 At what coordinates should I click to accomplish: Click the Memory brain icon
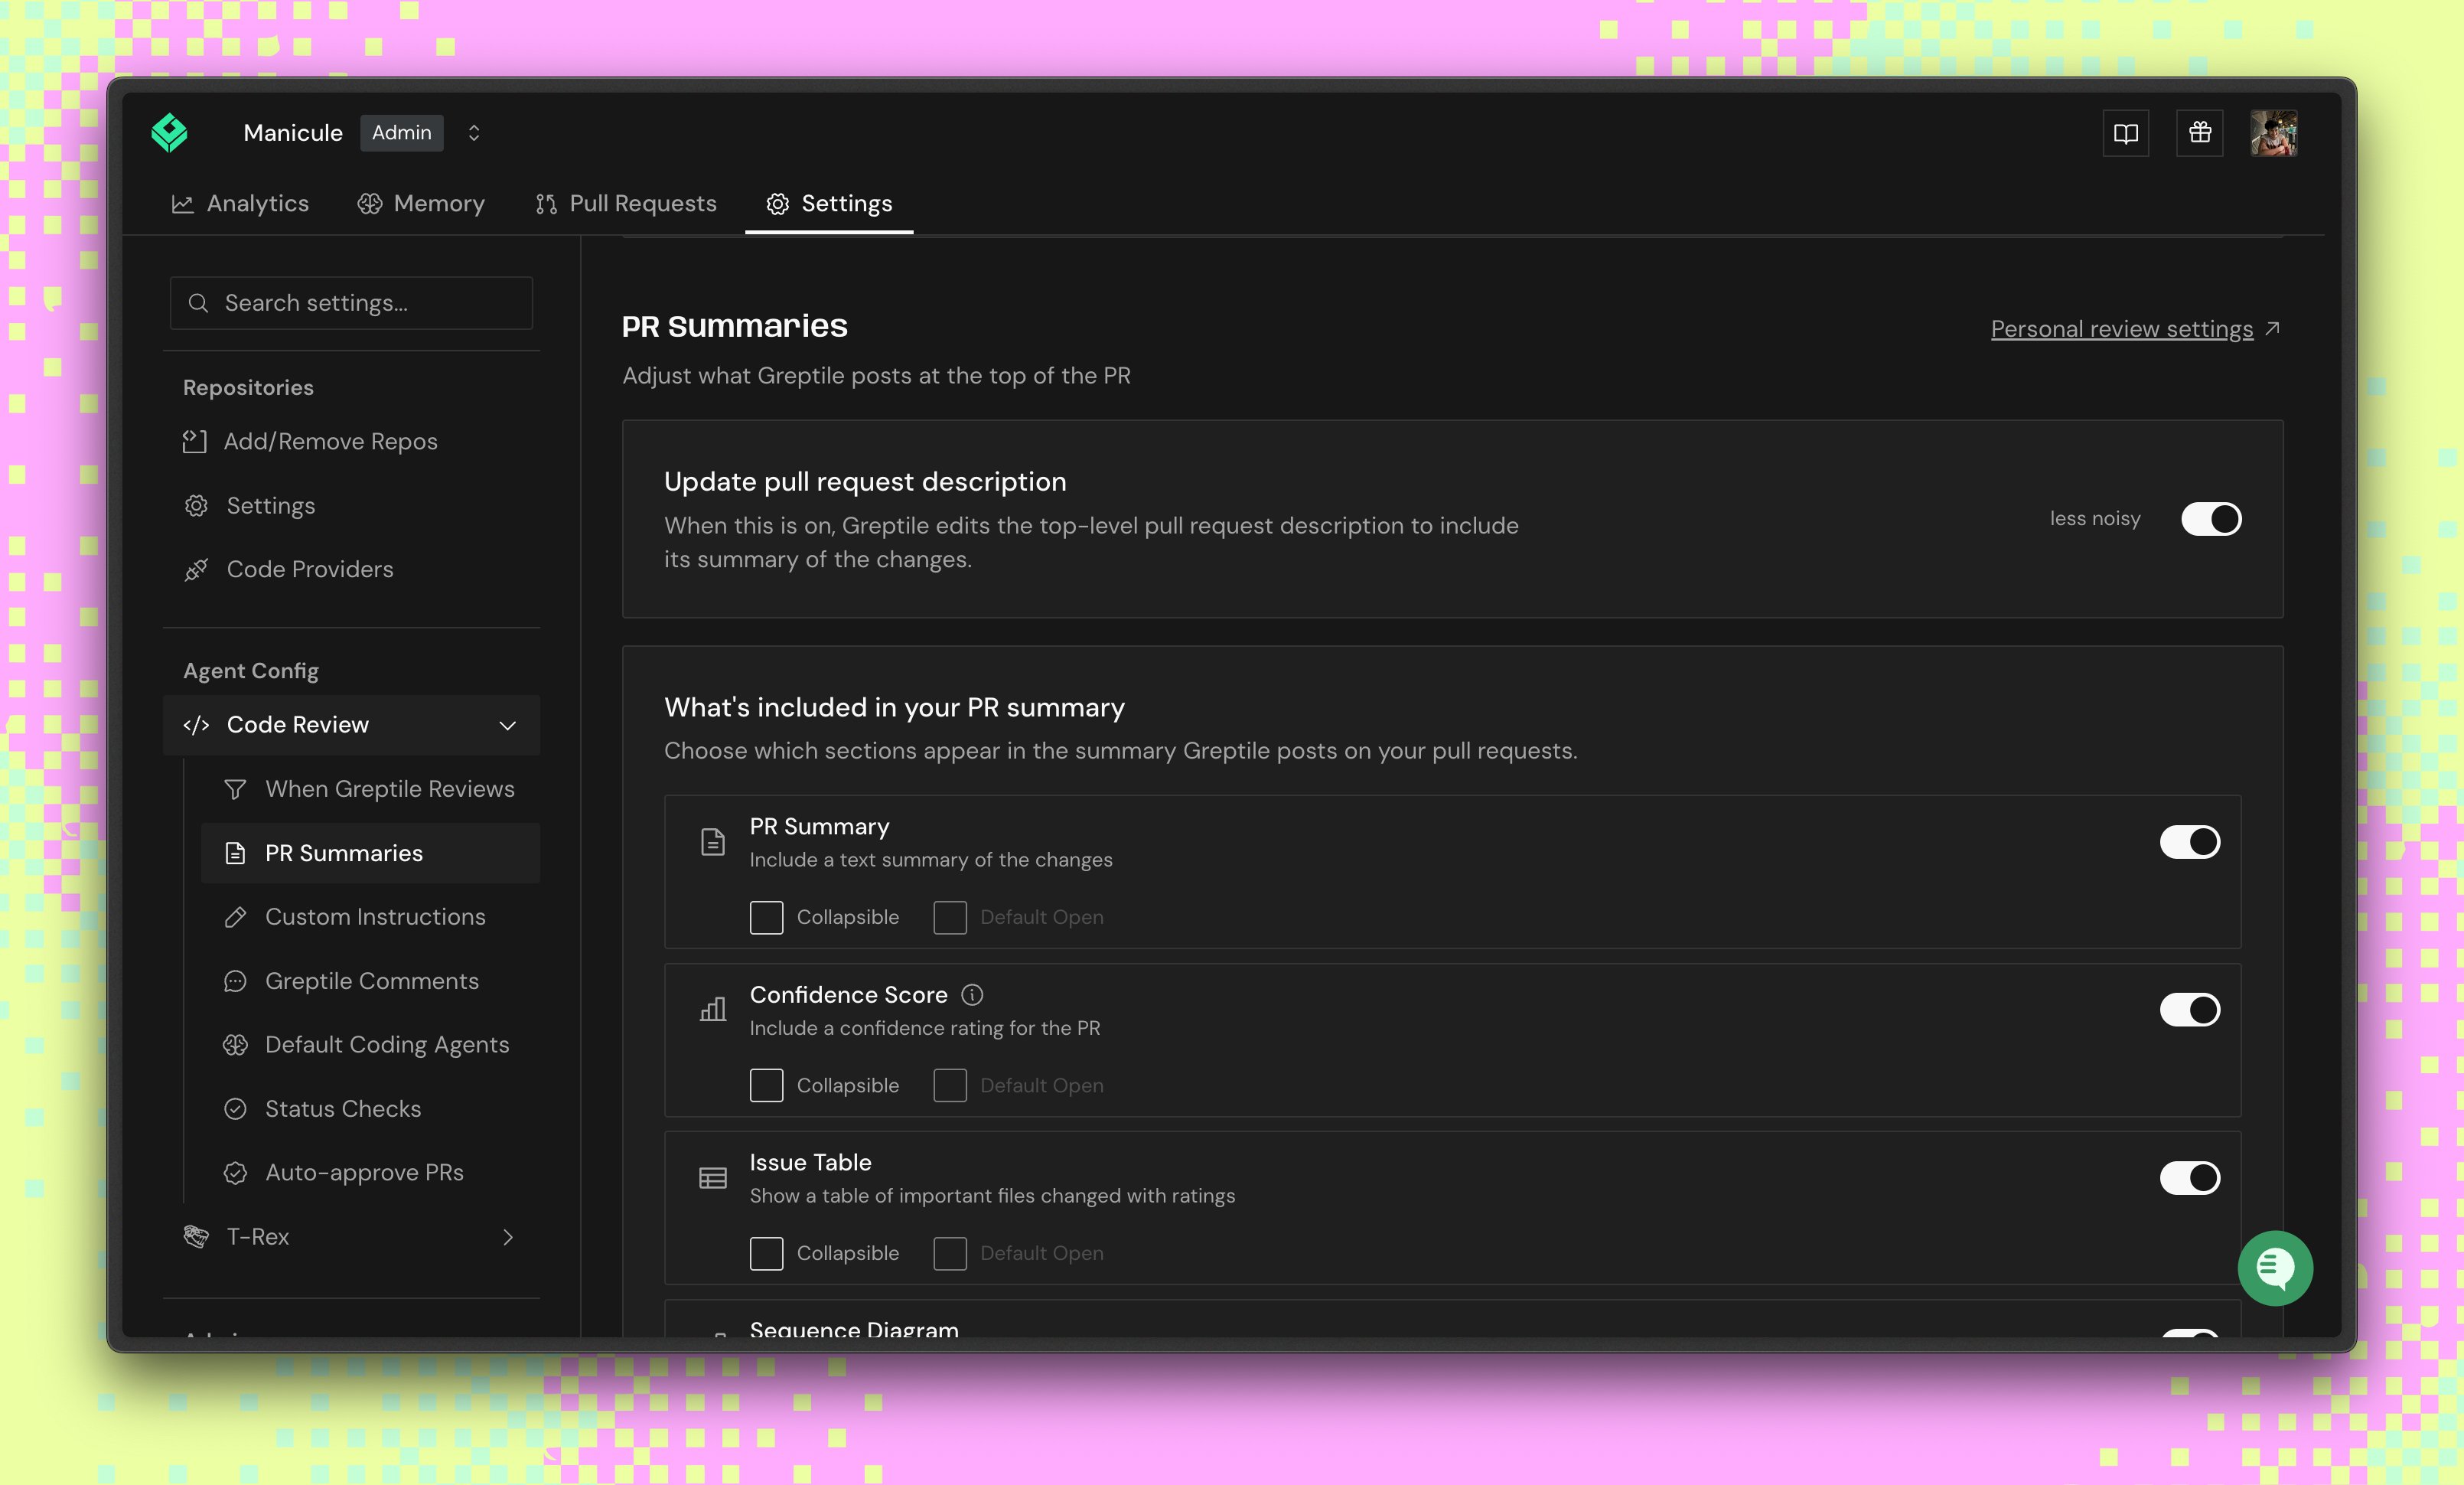click(370, 204)
